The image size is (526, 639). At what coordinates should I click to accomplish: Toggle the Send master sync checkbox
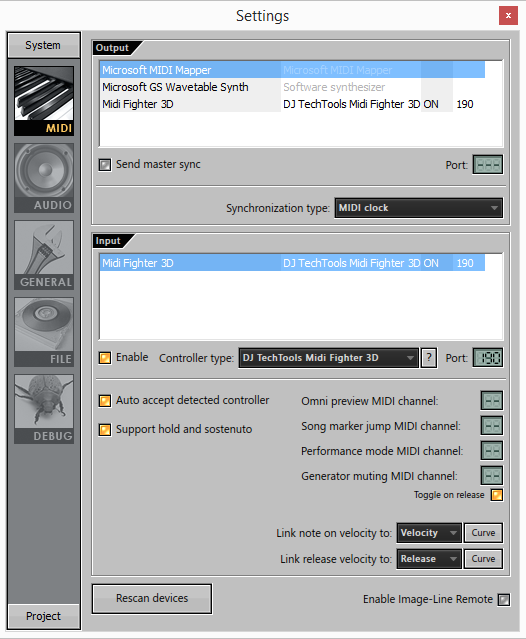pyautogui.click(x=105, y=165)
